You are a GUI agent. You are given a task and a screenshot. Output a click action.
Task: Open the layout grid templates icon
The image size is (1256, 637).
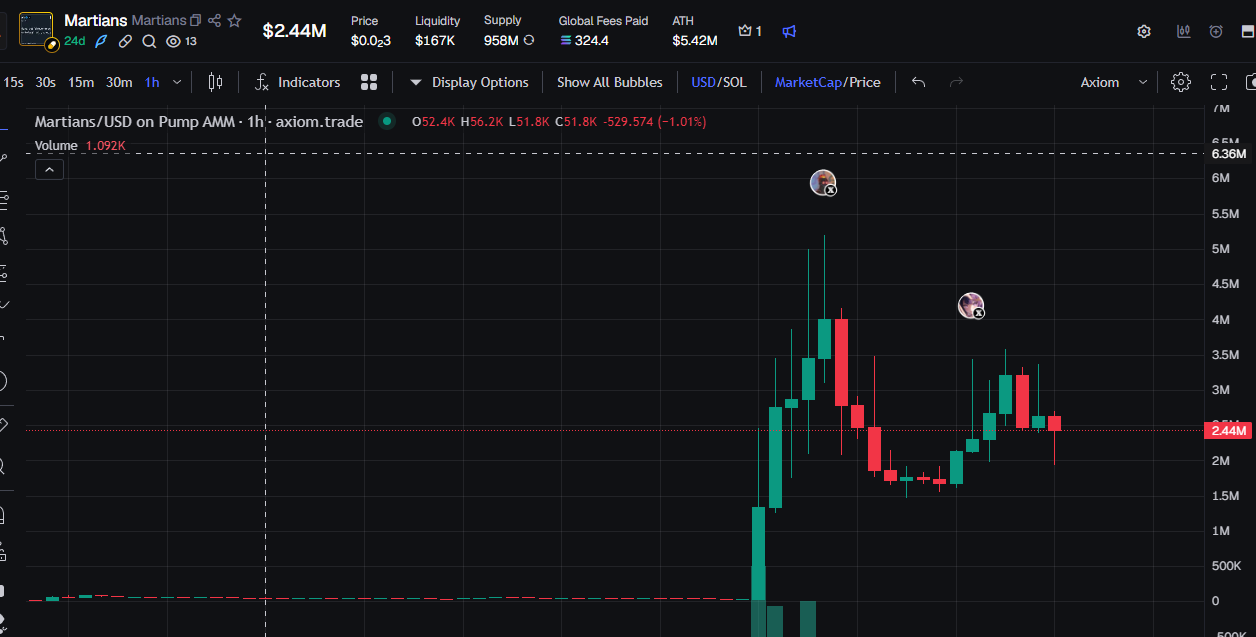point(369,82)
